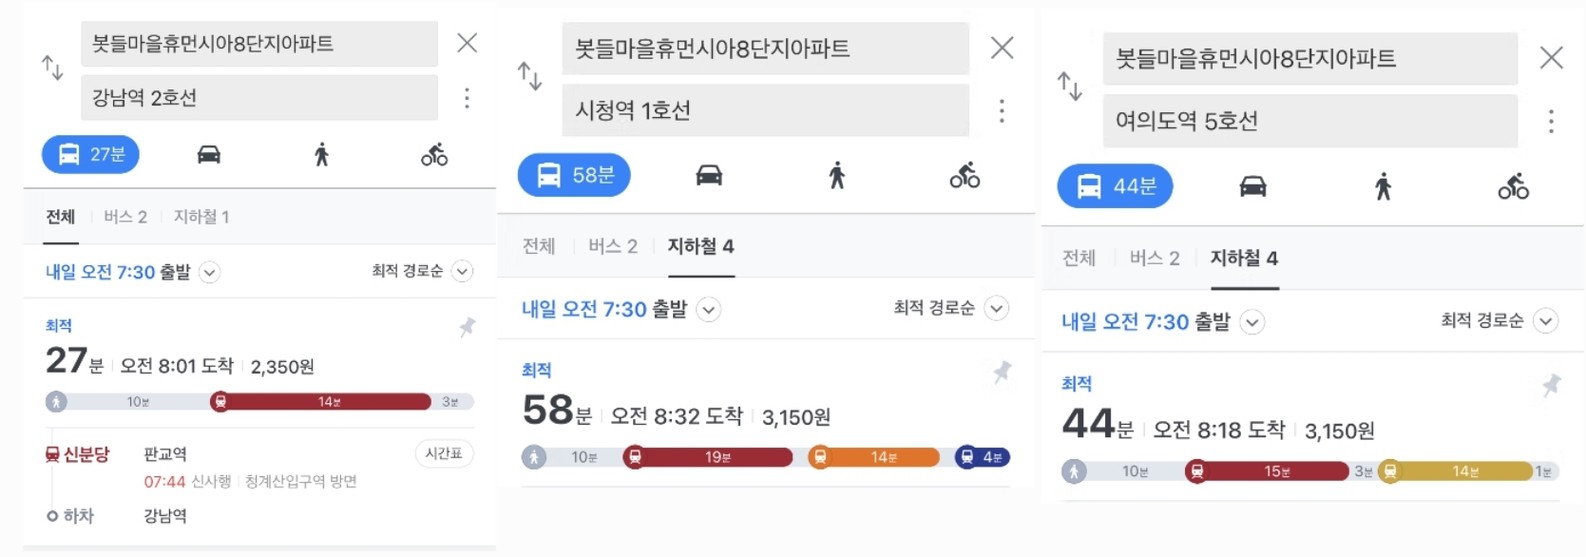This screenshot has height=557, width=1586.
Task: Open the 시간표 timetable button
Action: coord(444,453)
